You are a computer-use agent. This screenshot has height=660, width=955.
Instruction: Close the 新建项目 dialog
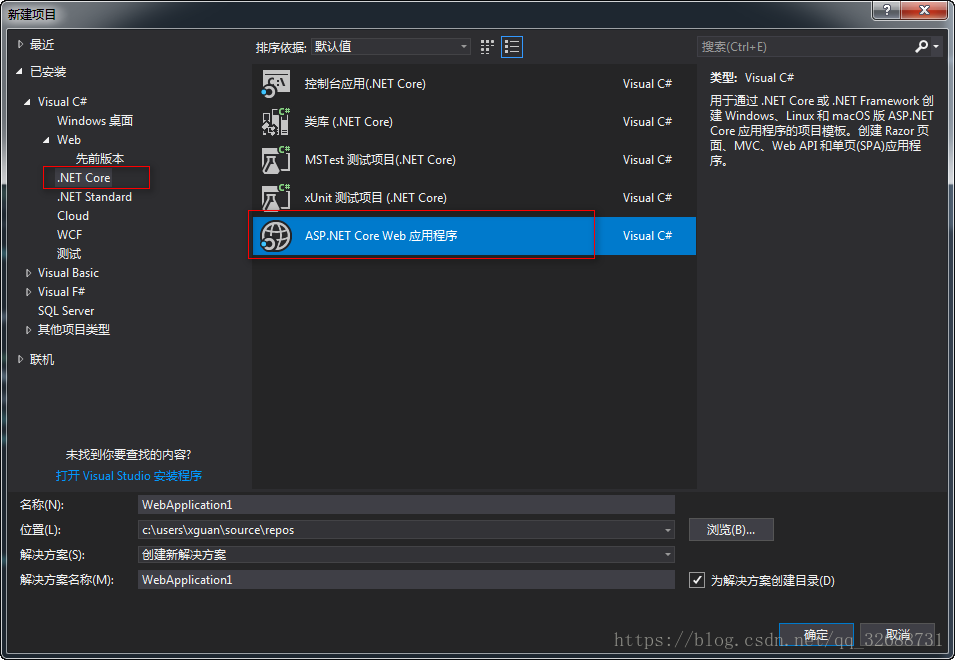click(x=923, y=10)
